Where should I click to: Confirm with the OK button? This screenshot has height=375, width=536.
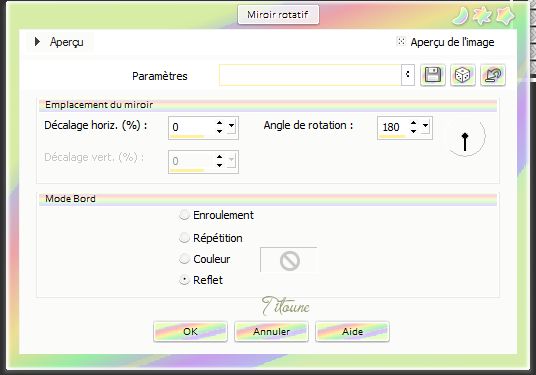(x=190, y=331)
